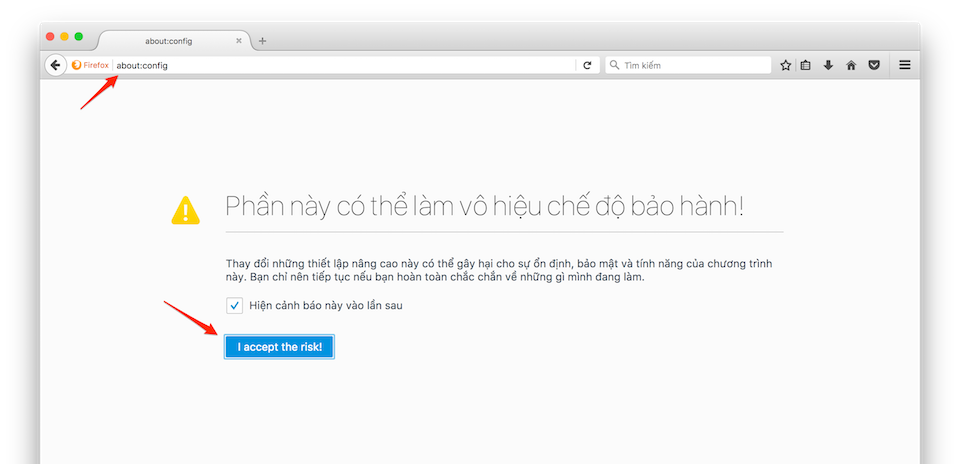Select the about:config tab
Image resolution: width=960 pixels, height=464 pixels.
pyautogui.click(x=174, y=41)
